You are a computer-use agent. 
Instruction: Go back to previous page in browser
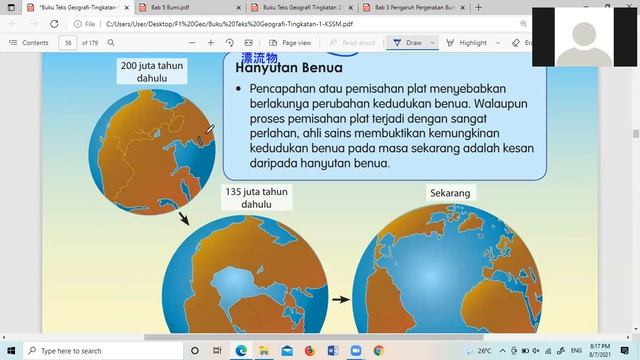[12, 24]
